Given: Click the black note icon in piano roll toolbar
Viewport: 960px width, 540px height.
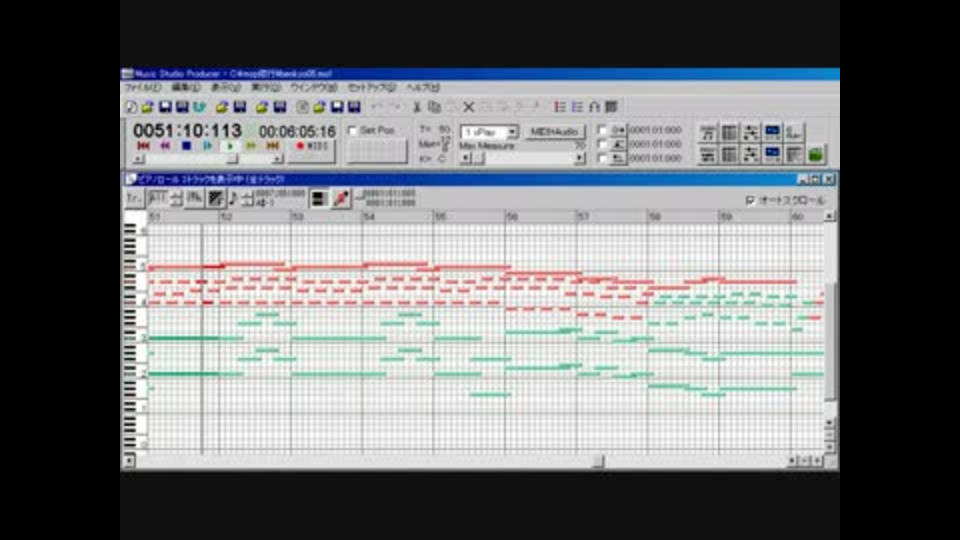Looking at the screenshot, I should pyautogui.click(x=233, y=198).
